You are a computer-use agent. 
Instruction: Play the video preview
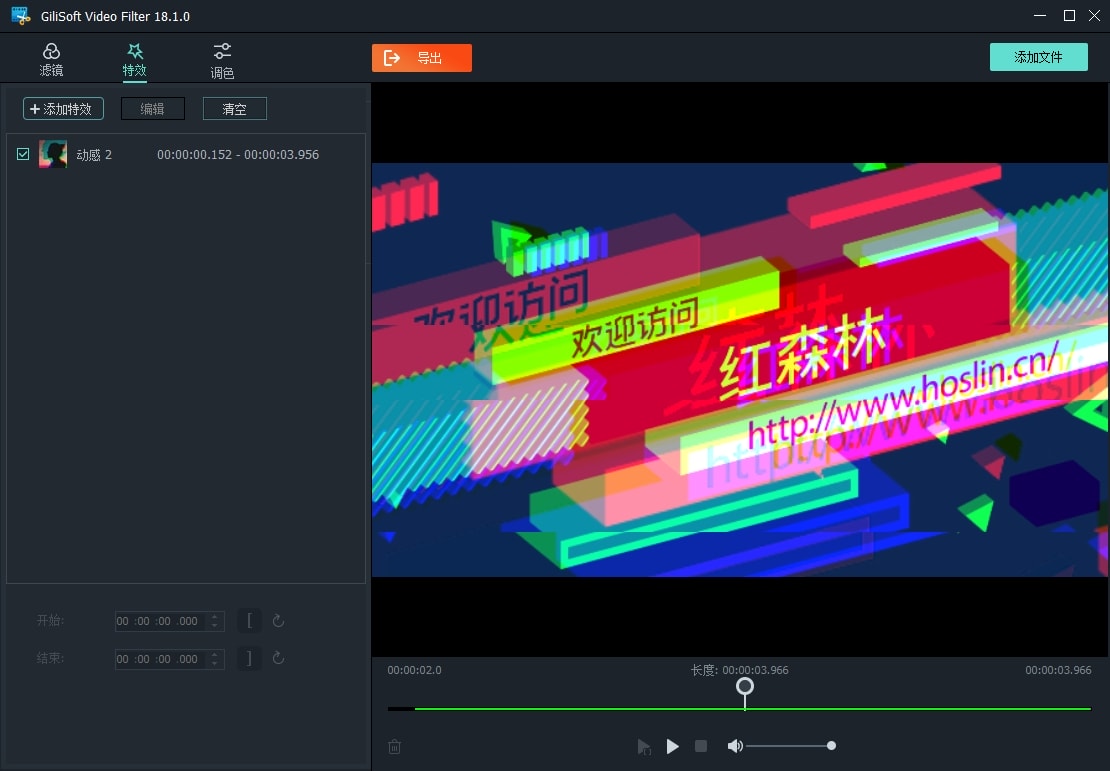point(673,746)
